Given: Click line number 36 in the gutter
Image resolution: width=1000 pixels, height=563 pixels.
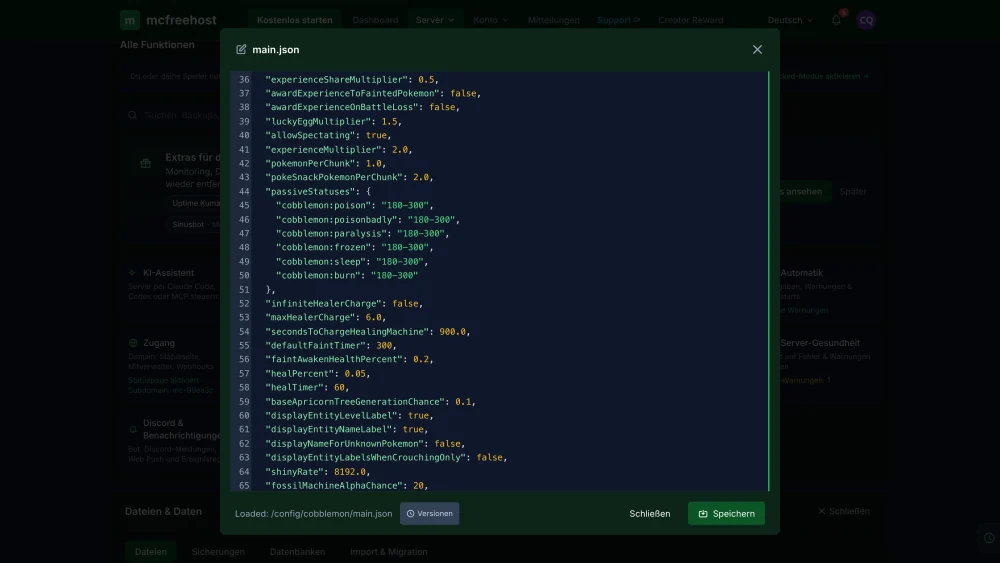Looking at the screenshot, I should [x=244, y=80].
